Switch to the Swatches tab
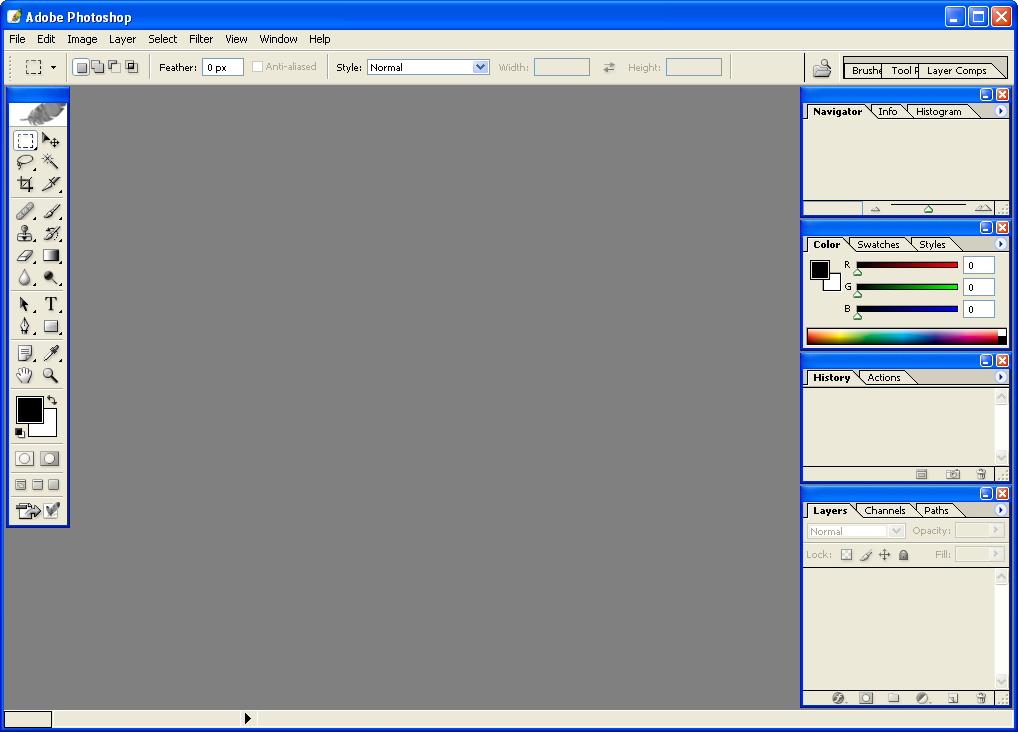1018x732 pixels. 877,244
